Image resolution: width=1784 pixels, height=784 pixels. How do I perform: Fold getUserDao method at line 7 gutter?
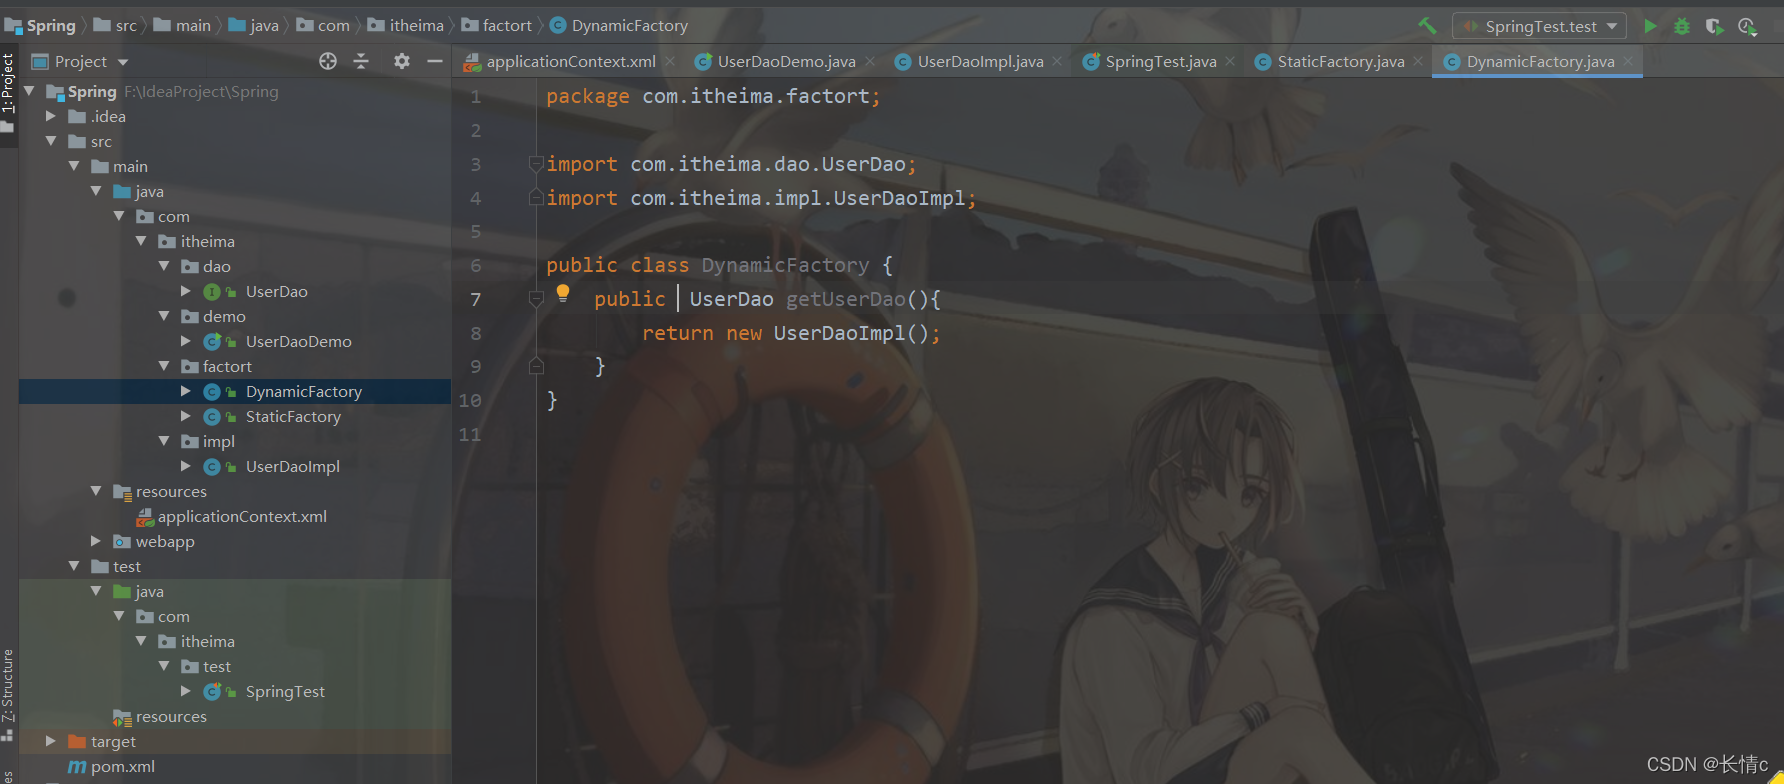[x=536, y=298]
